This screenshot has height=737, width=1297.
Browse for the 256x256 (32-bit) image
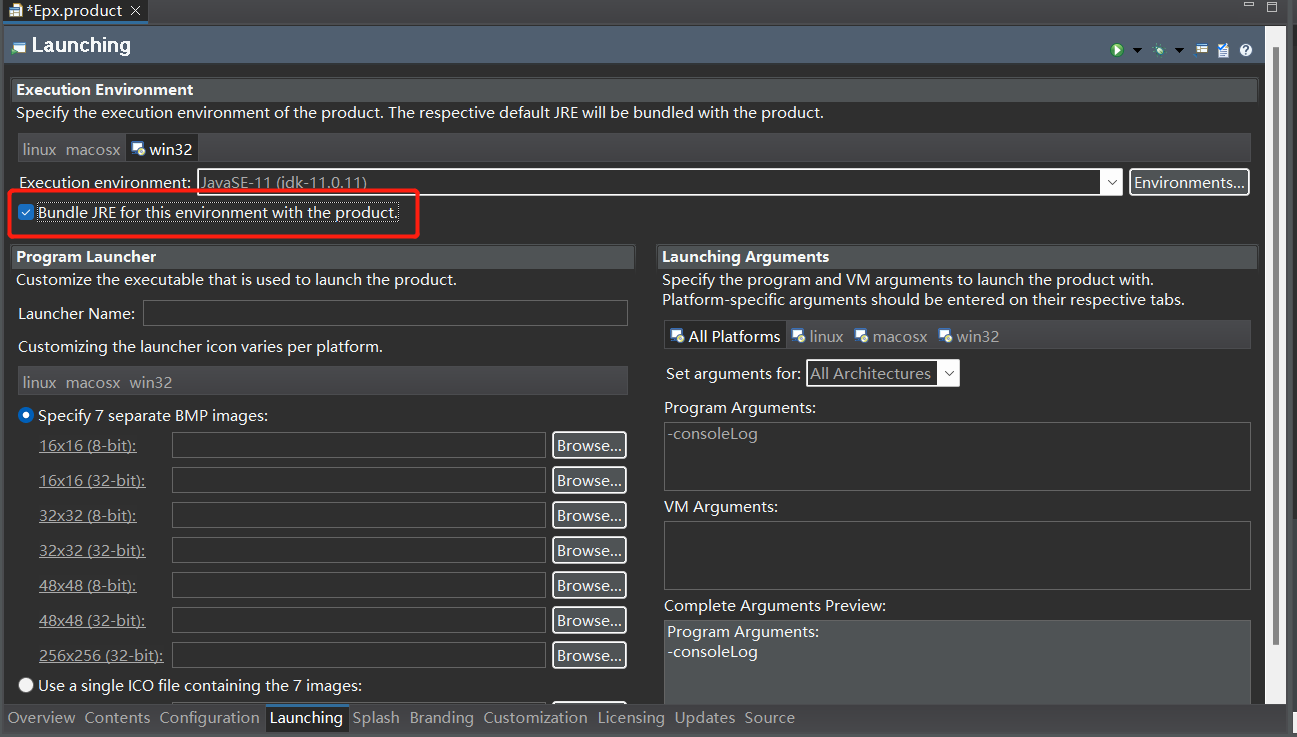(589, 656)
